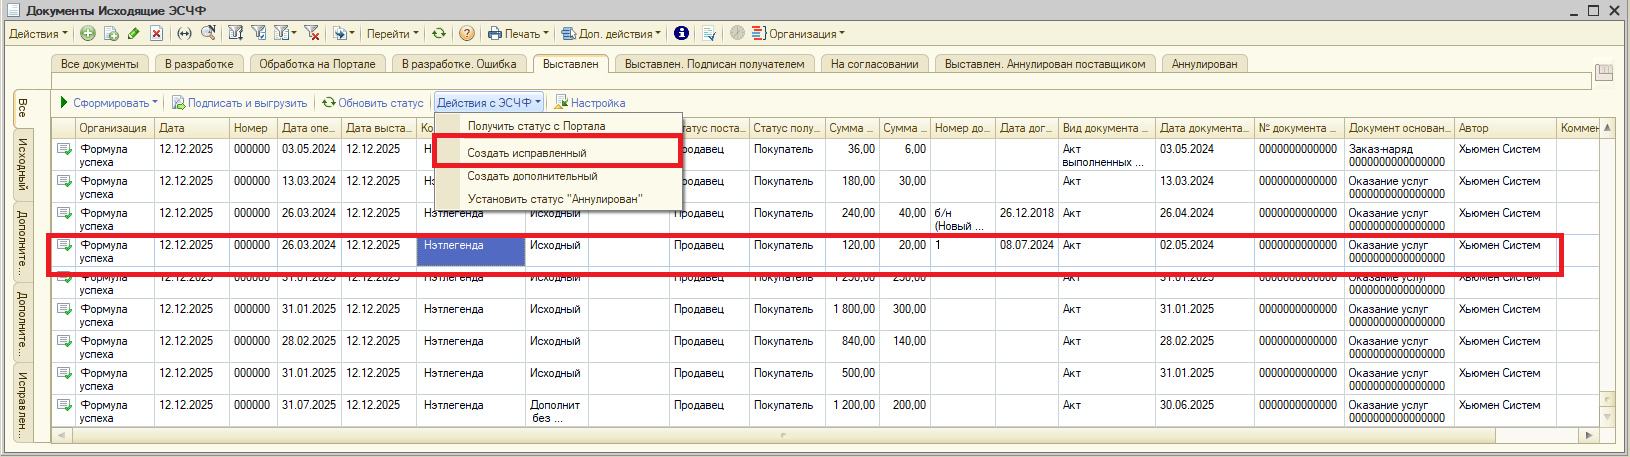The image size is (1630, 457).
Task: Click the pencil Edit document icon
Action: [134, 33]
